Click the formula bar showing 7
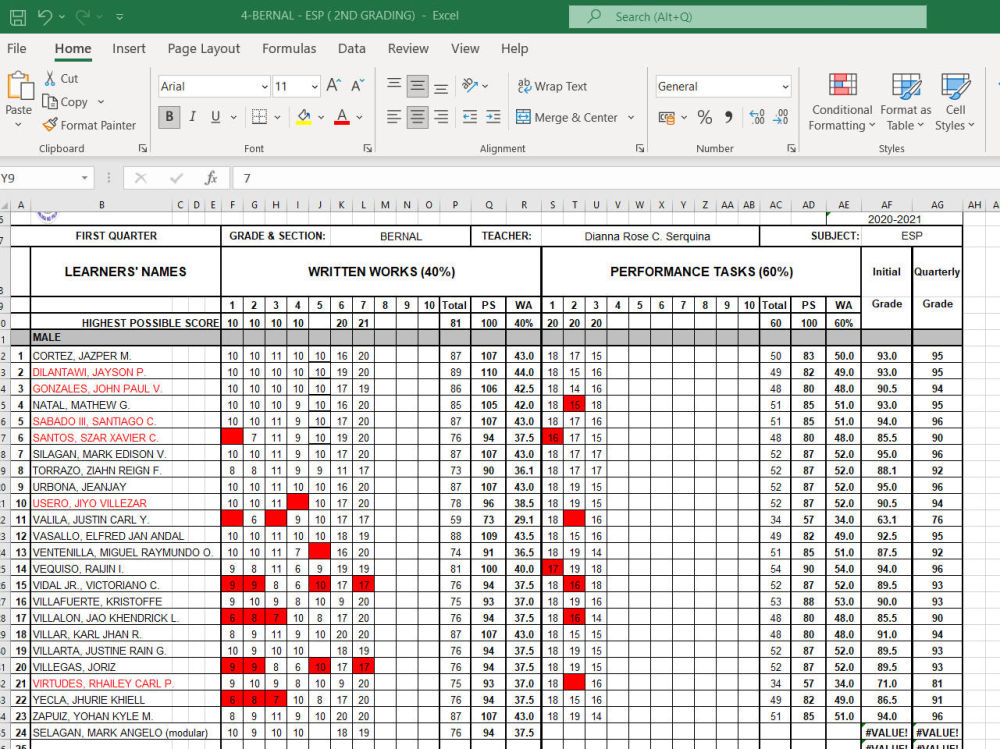The width and height of the screenshot is (1000, 749). (x=615, y=178)
